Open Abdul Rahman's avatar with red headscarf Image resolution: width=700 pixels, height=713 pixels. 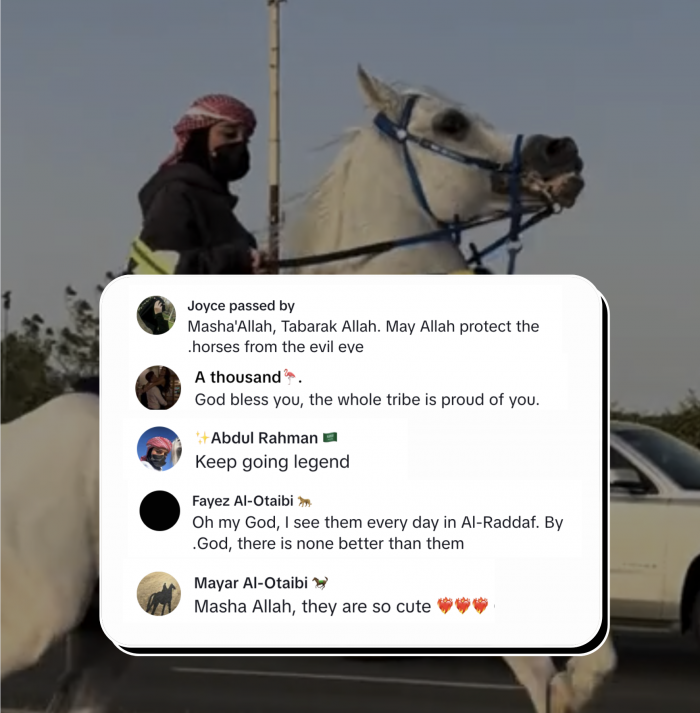click(x=159, y=448)
